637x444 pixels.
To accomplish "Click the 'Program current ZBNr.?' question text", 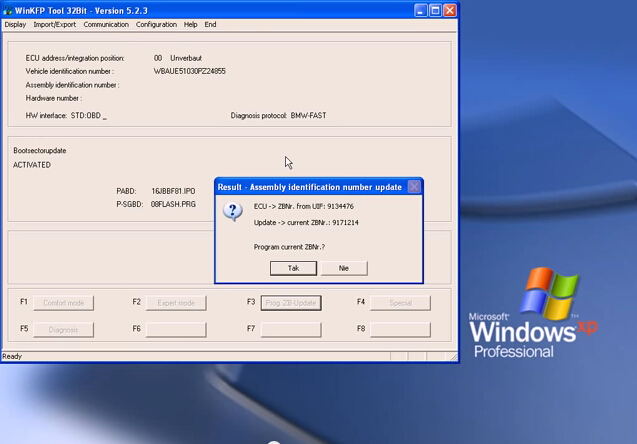I will (x=289, y=247).
